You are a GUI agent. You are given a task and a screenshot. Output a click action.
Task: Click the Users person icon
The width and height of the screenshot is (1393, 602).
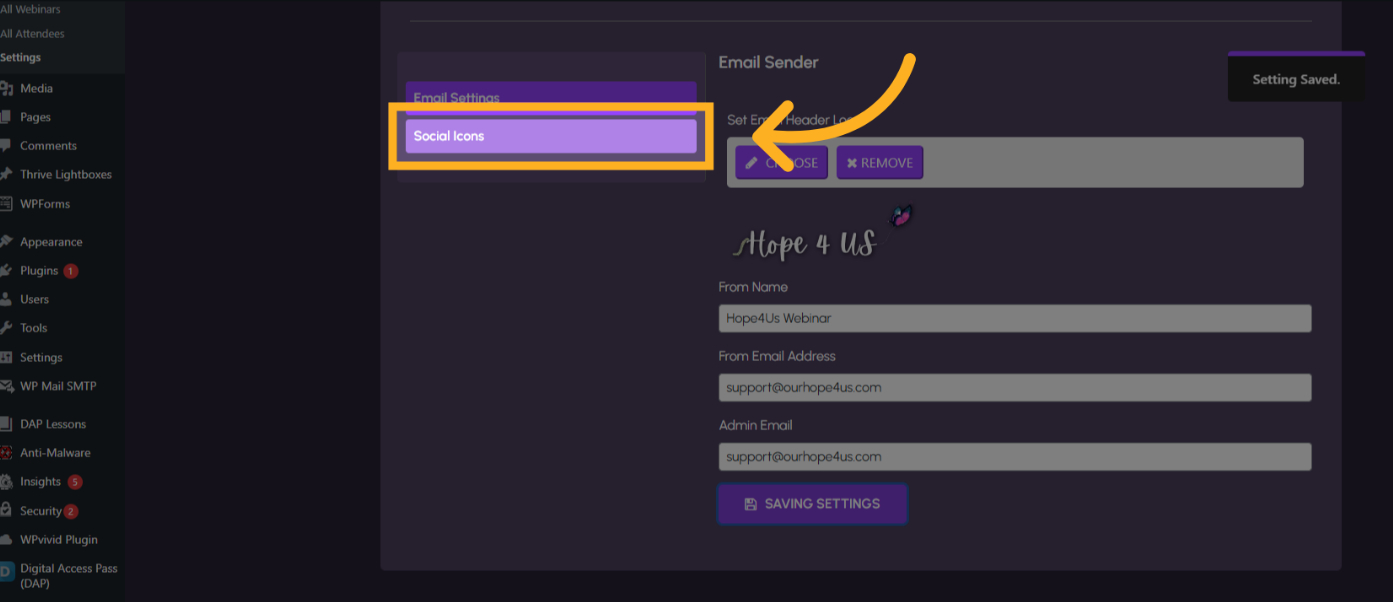(x=6, y=299)
